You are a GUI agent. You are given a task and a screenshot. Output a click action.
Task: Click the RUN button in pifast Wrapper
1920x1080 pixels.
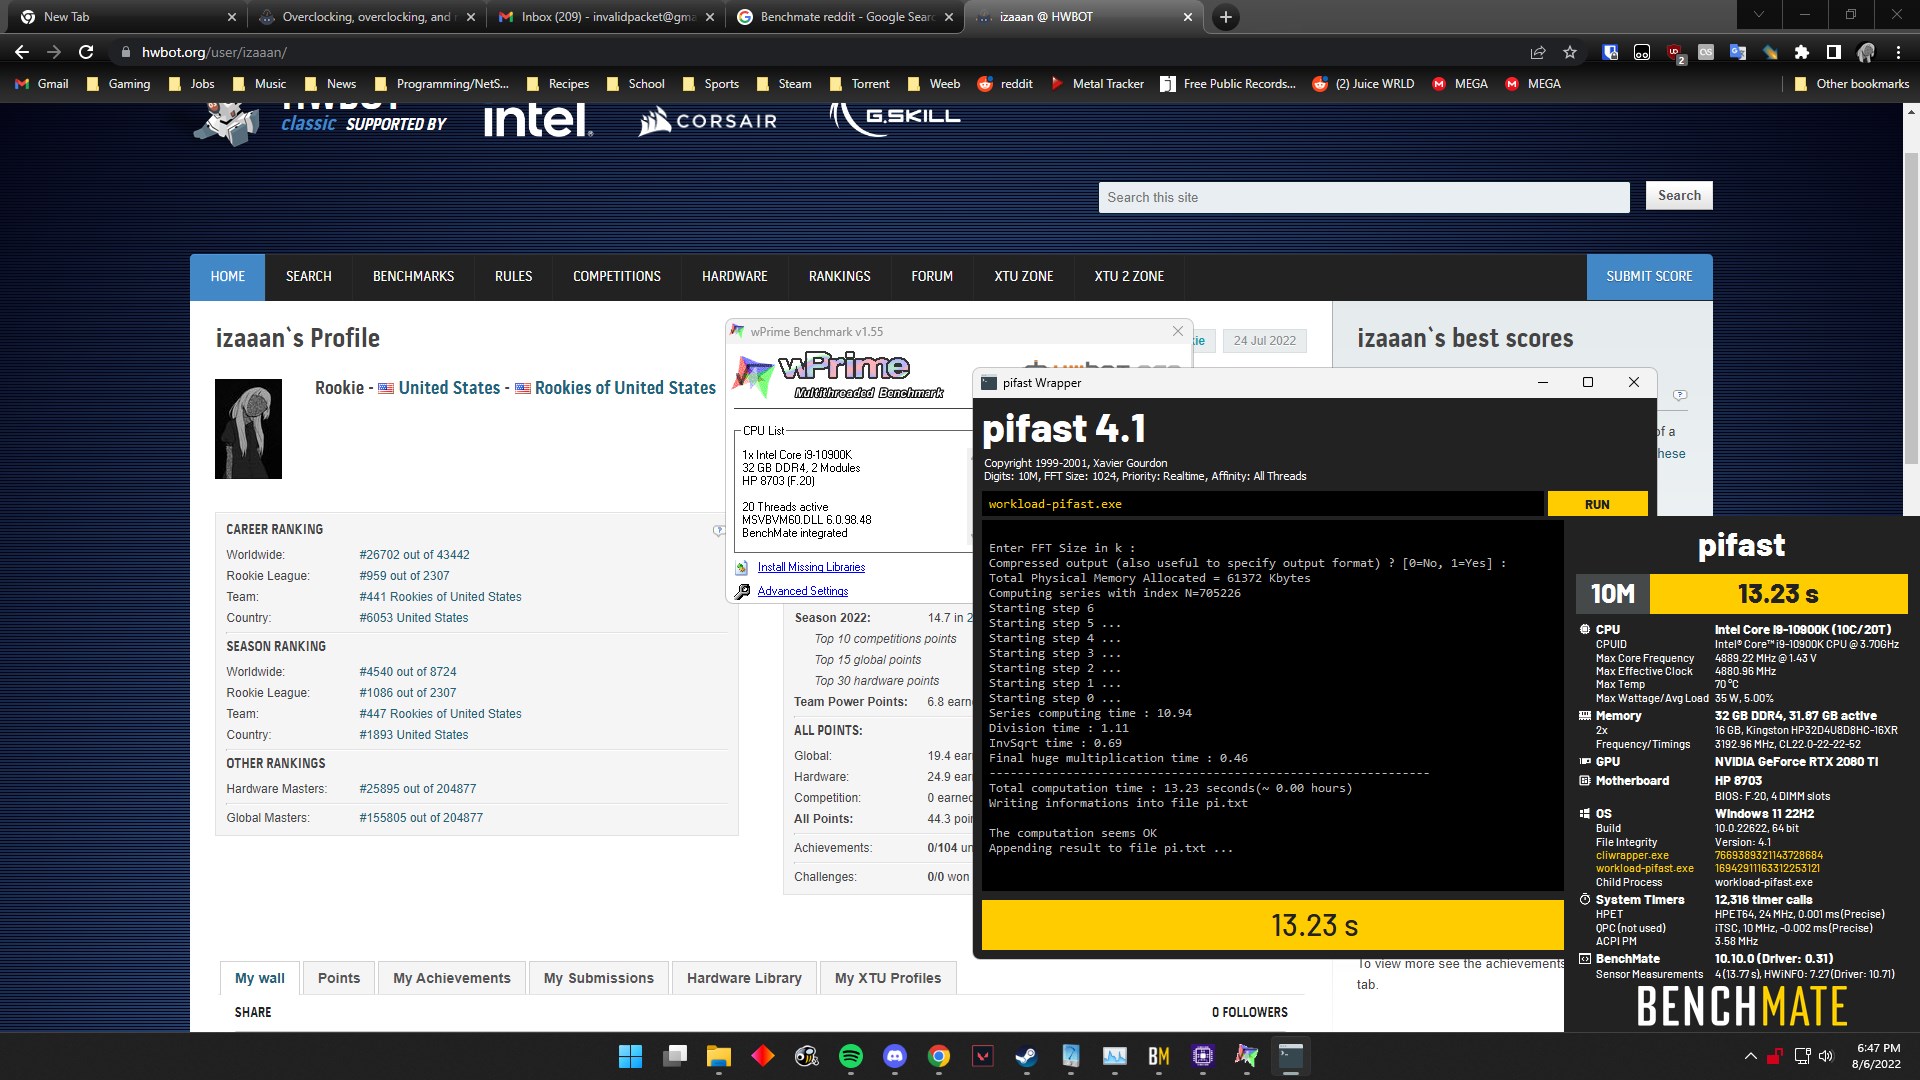[x=1597, y=504]
